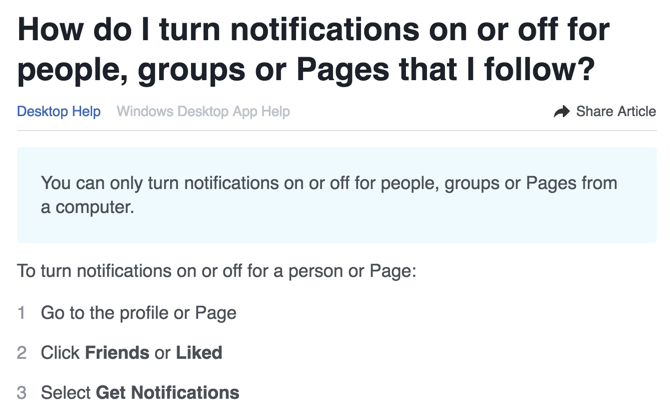Click the word Select in step 3
Image resolution: width=670 pixels, height=415 pixels.
click(66, 393)
